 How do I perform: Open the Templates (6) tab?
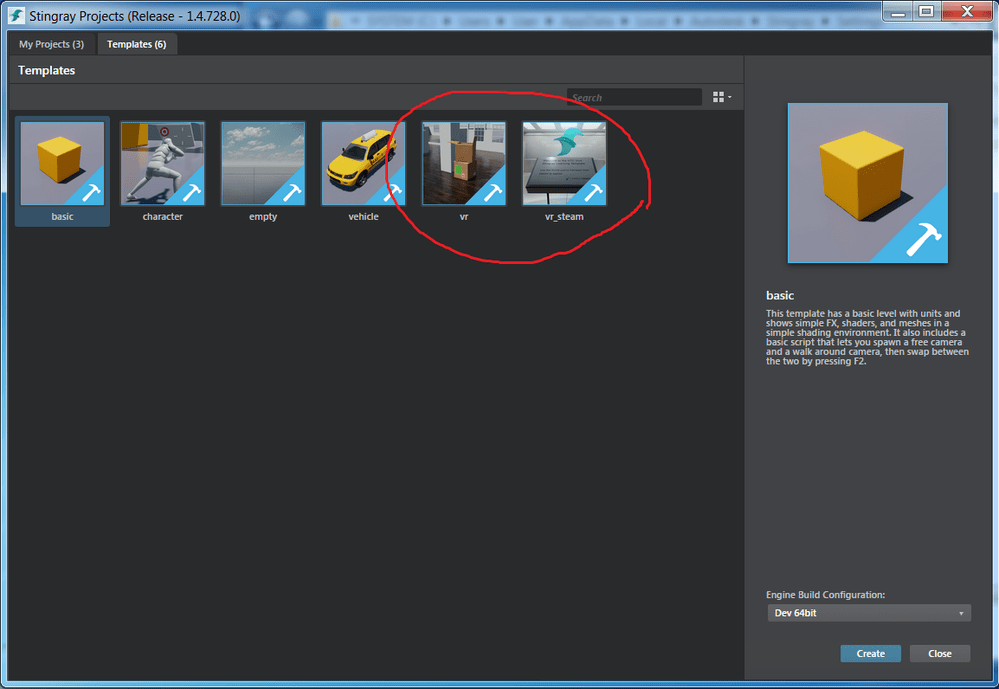point(136,44)
